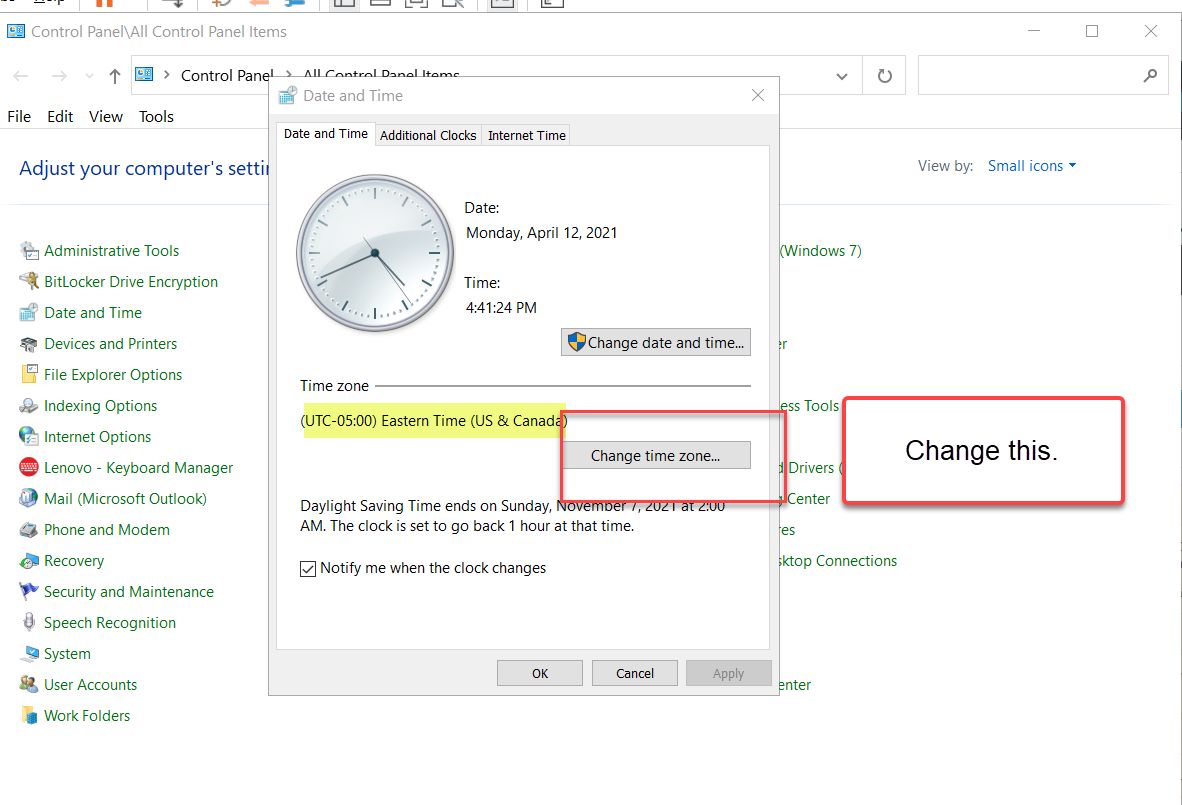
Task: Open User Accounts icon
Action: click(29, 684)
